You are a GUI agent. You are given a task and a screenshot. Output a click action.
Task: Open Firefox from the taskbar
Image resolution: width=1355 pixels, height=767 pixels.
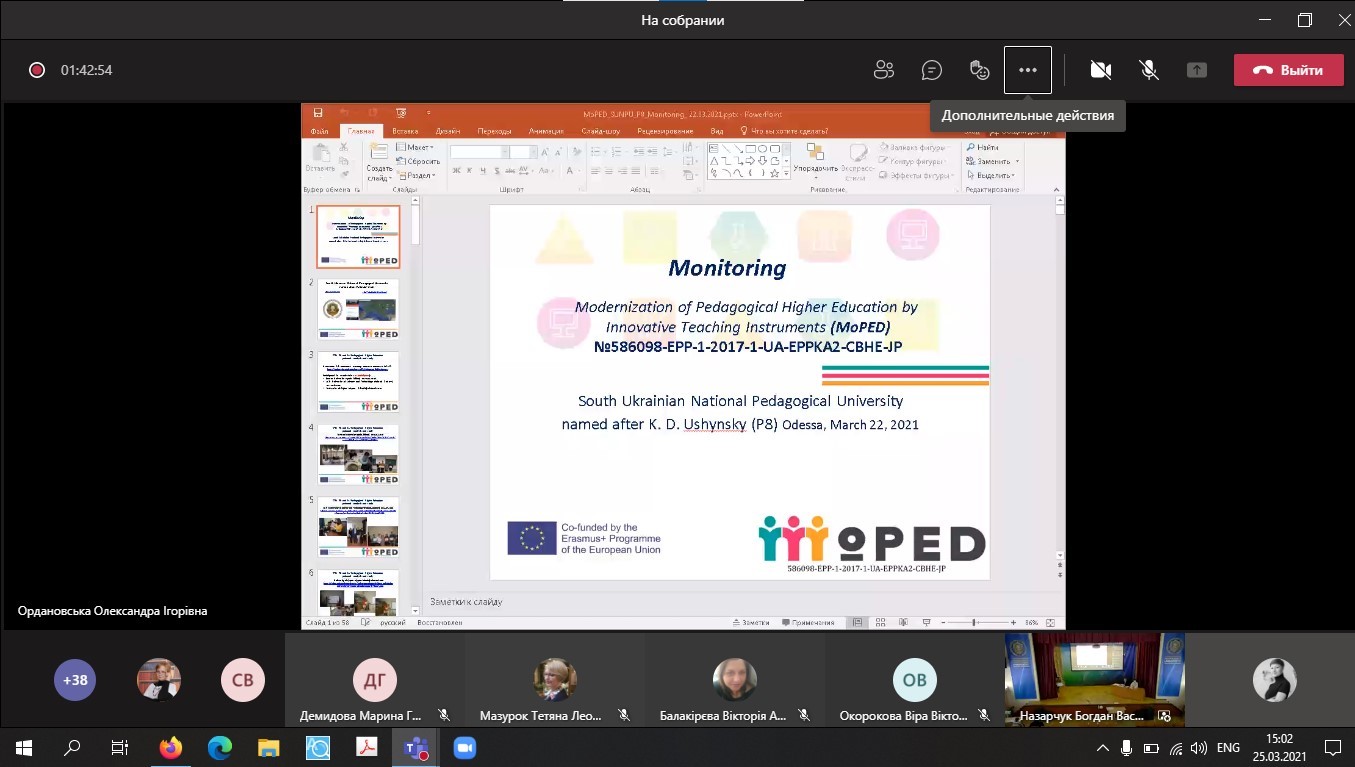171,747
